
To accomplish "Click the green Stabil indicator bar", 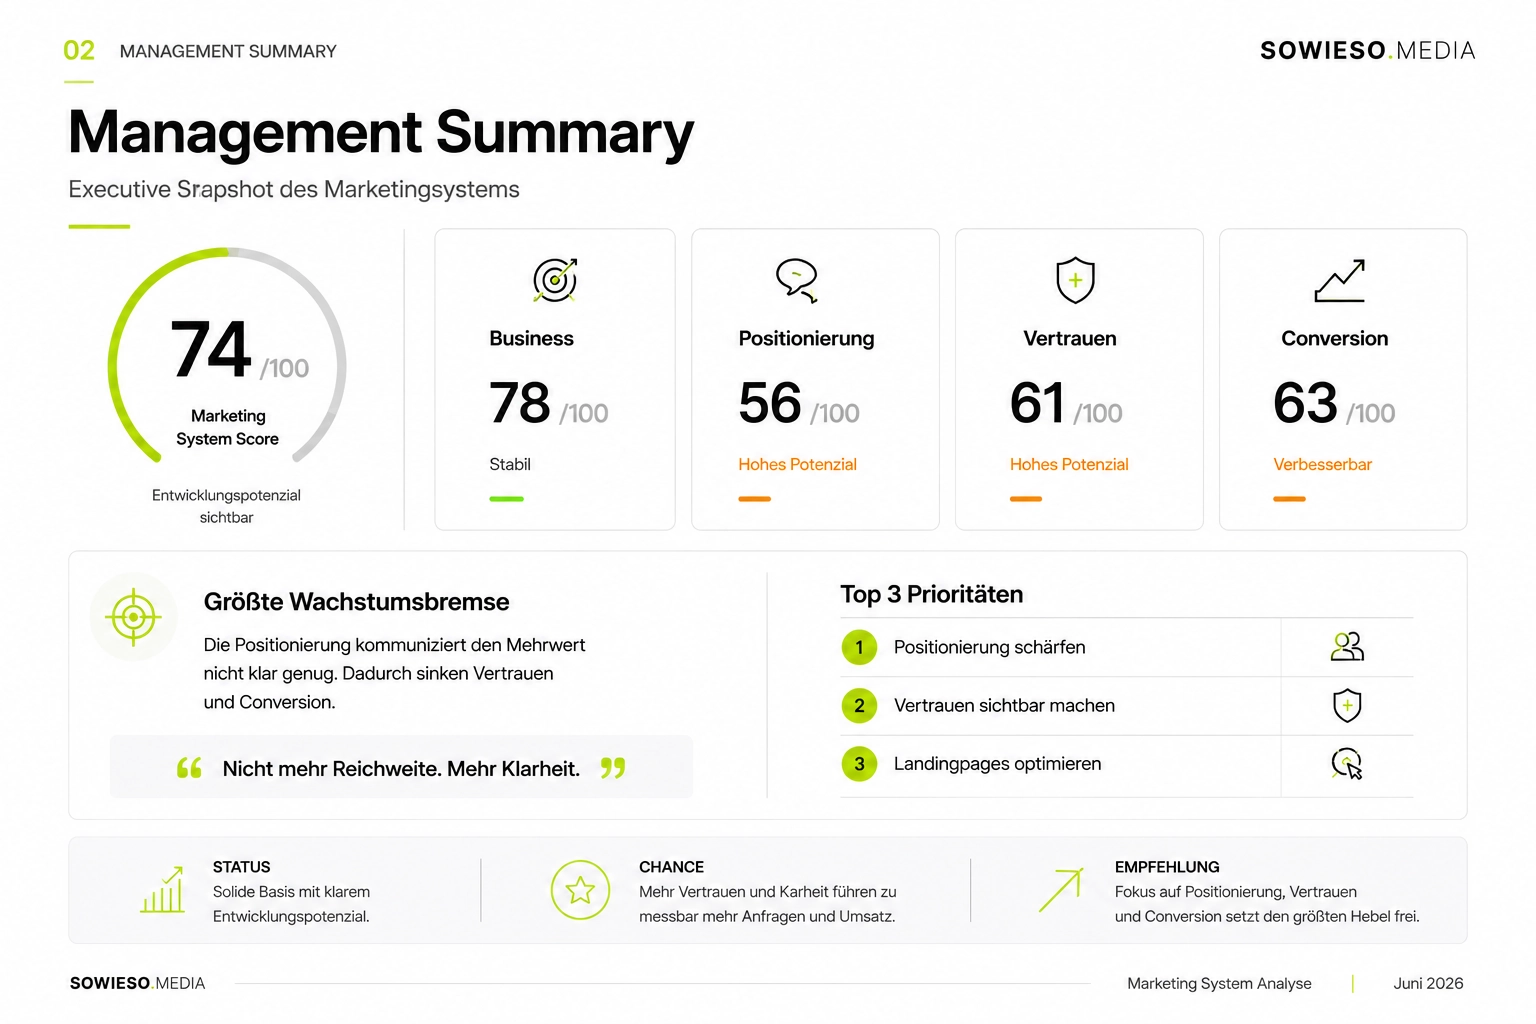I will coord(507,498).
